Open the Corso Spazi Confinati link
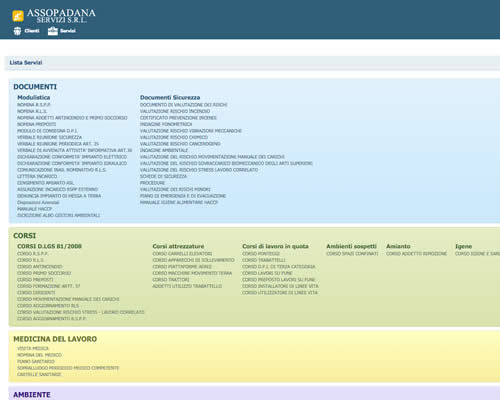This screenshot has height=400, width=500. [352, 254]
